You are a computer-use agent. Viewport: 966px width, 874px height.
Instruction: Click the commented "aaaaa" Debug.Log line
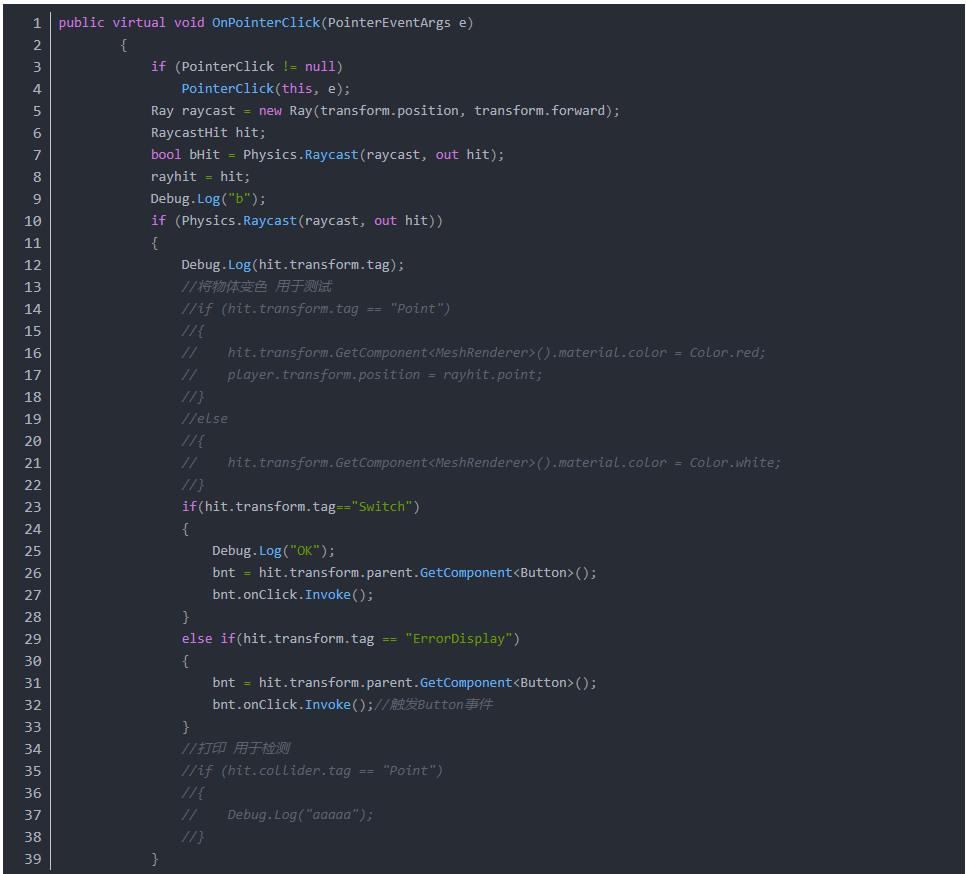click(x=299, y=815)
